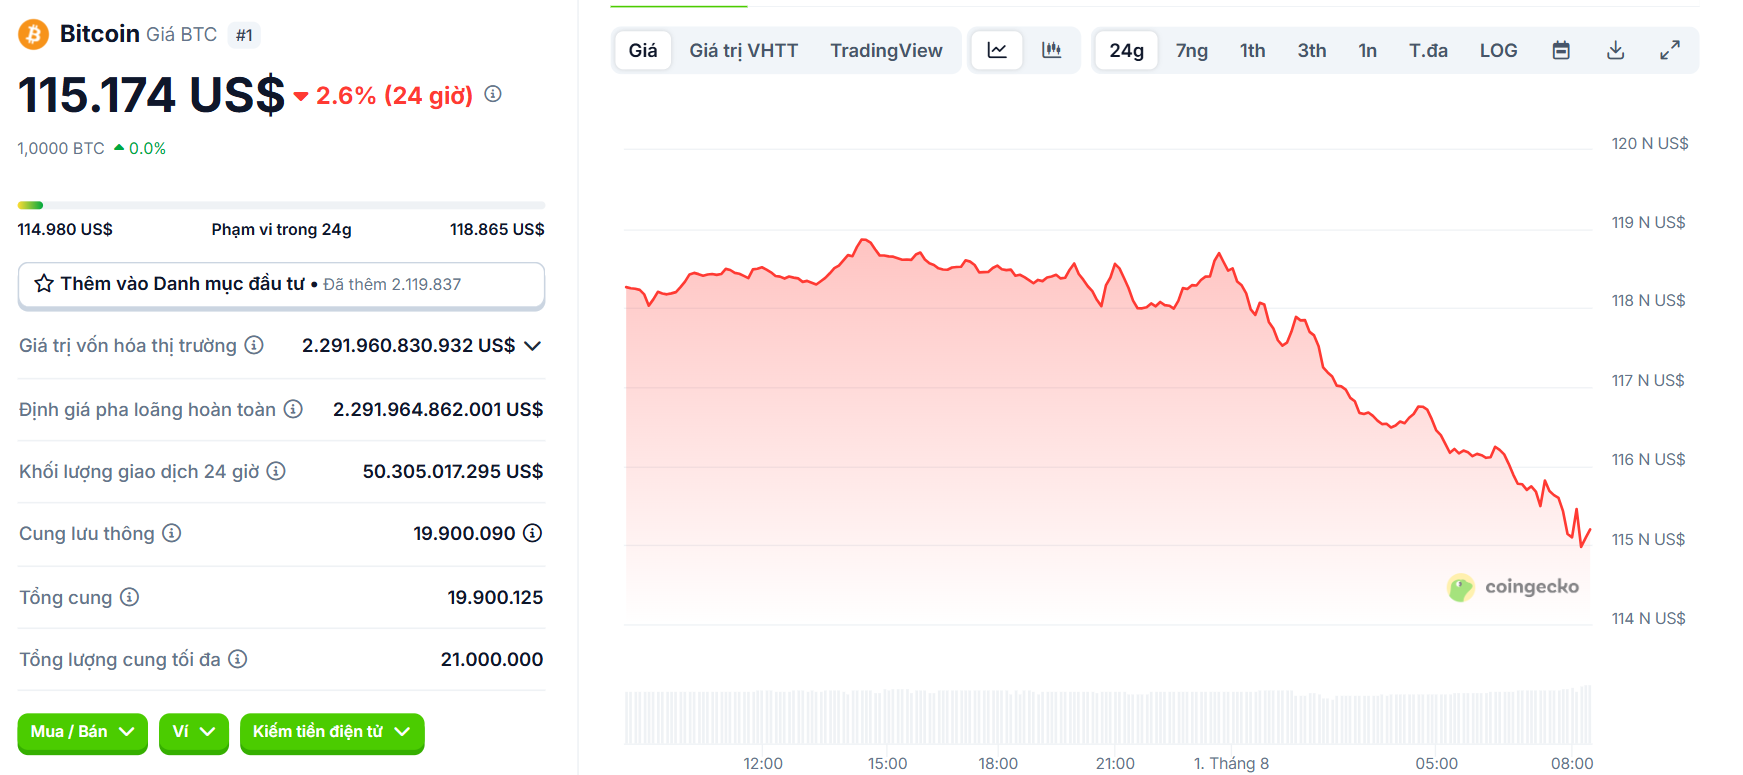Open info icon beside Cung lưu thông label
The height and width of the screenshot is (775, 1743).
coord(172,533)
